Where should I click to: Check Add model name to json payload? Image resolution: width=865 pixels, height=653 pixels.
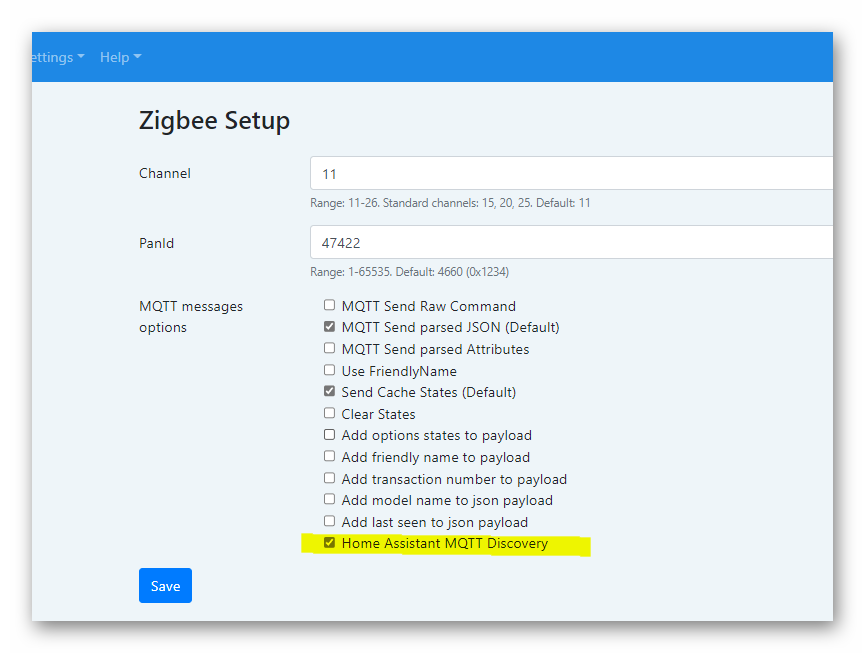coord(329,500)
